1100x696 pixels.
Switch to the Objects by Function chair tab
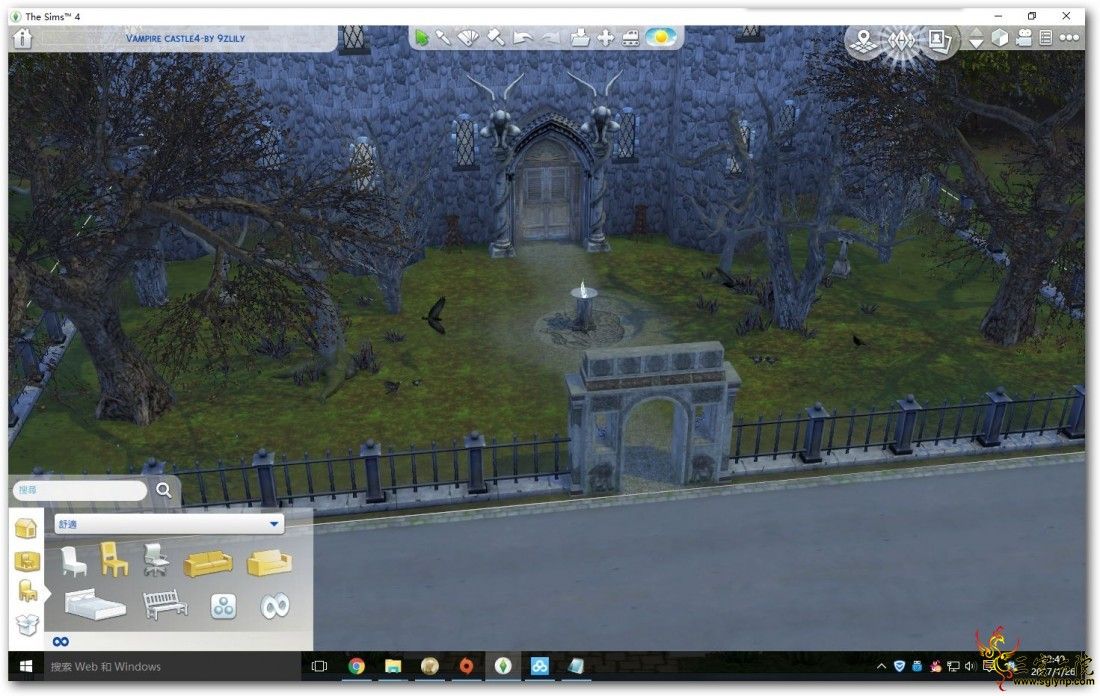coord(27,591)
